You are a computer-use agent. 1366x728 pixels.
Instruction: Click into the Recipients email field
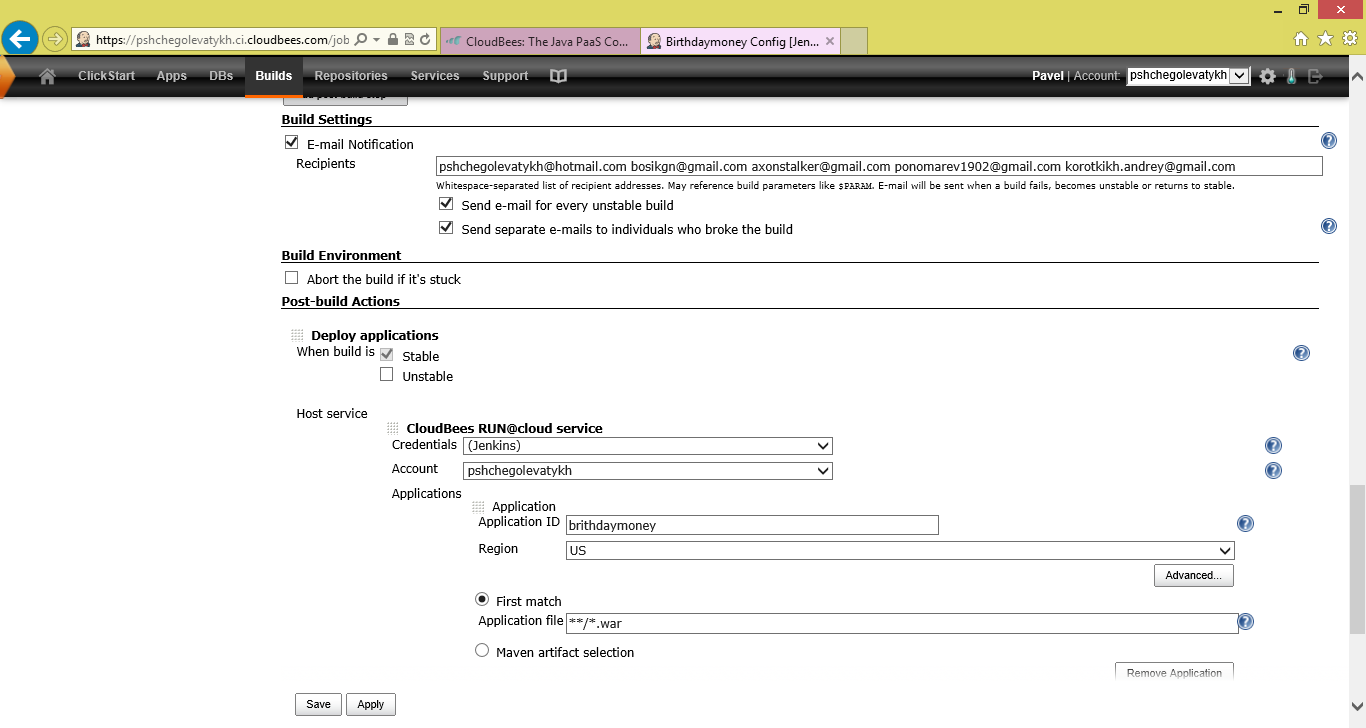(x=878, y=166)
